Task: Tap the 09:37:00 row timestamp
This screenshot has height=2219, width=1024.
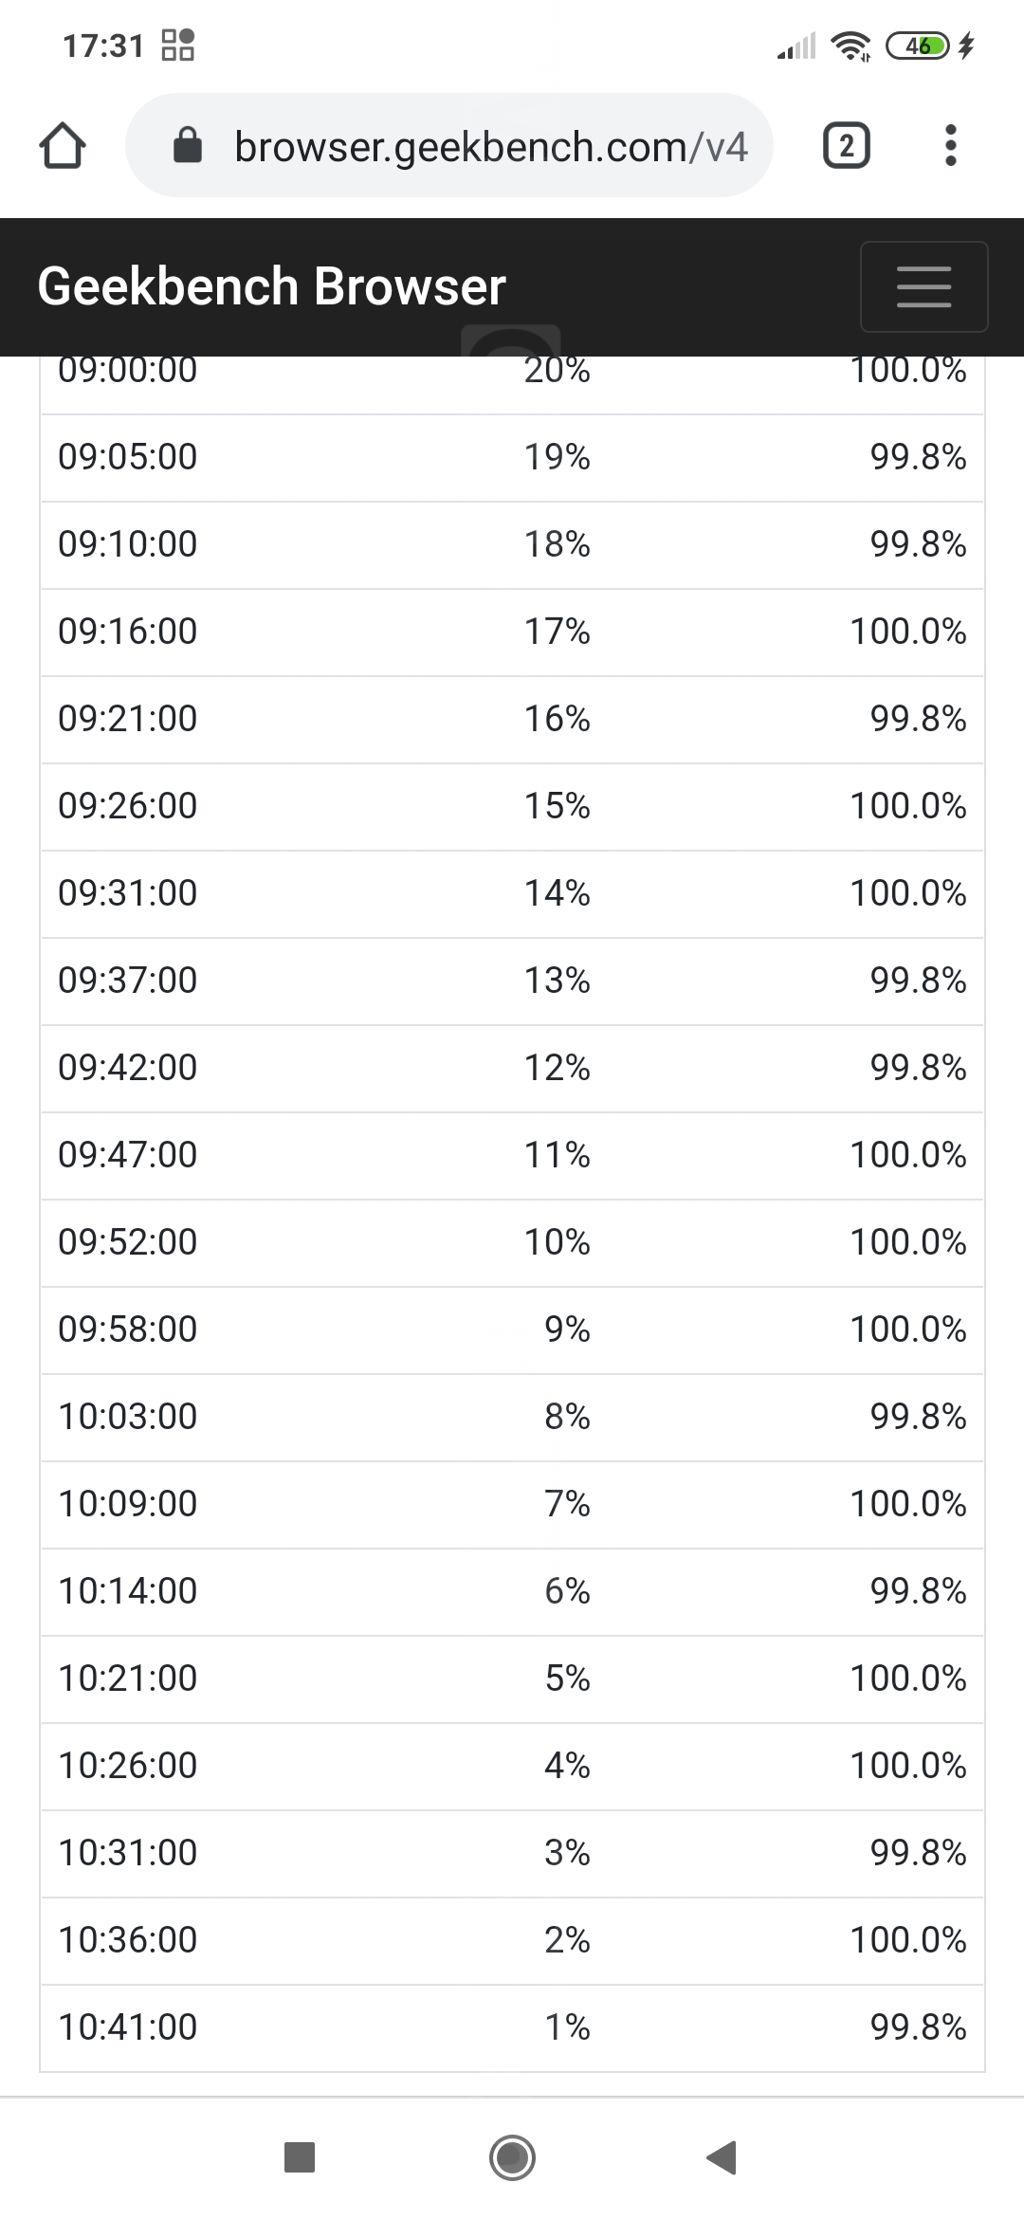Action: coord(128,980)
